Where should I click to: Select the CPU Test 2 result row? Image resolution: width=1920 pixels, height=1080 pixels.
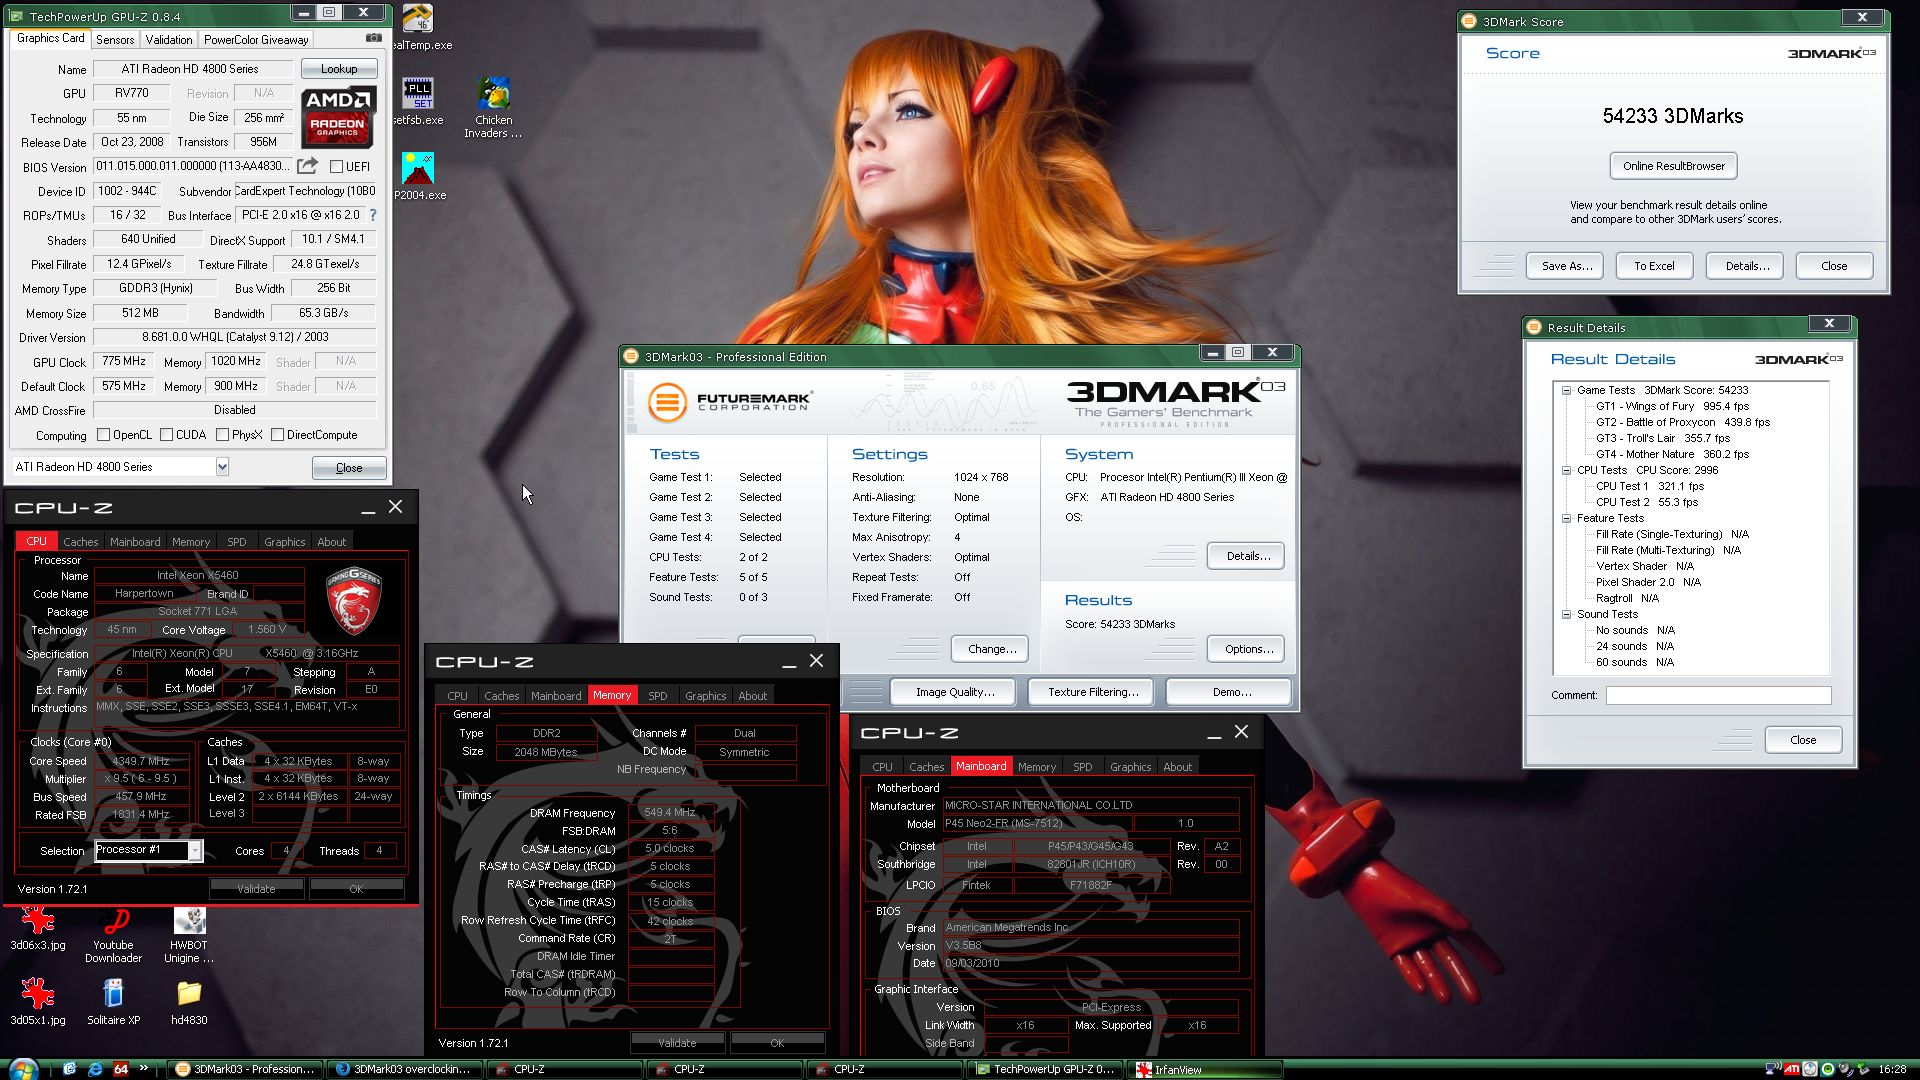coord(1646,502)
